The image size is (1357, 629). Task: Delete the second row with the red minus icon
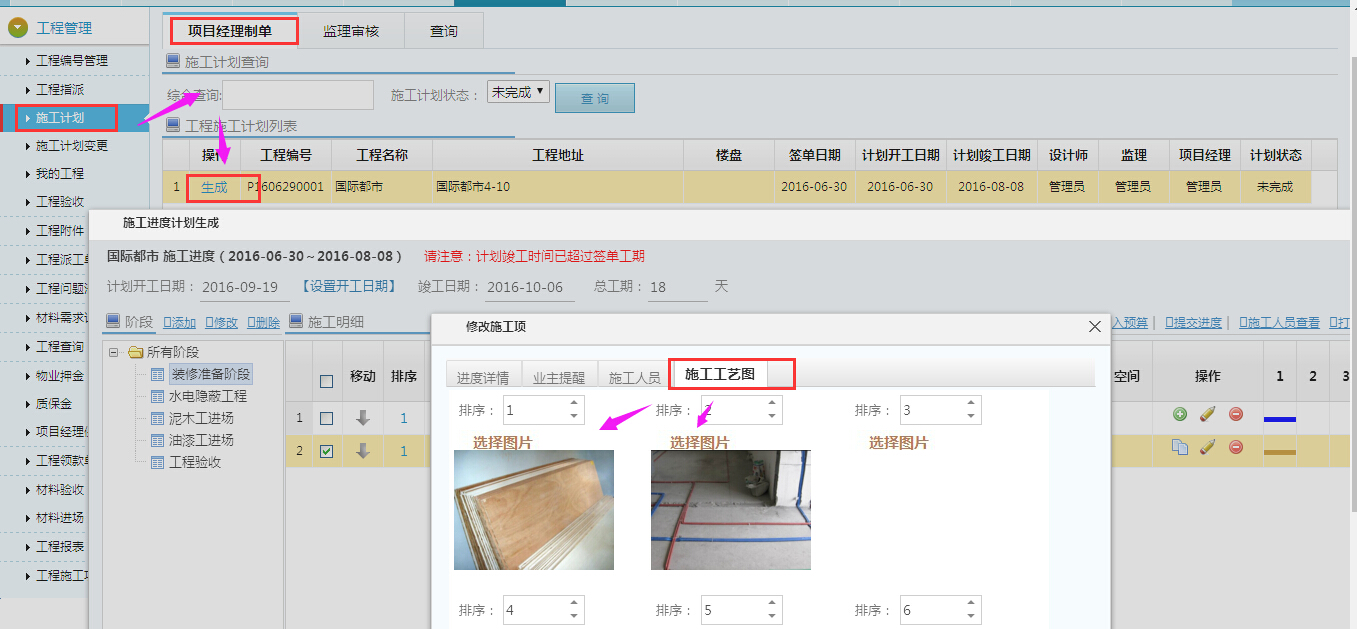(1236, 447)
